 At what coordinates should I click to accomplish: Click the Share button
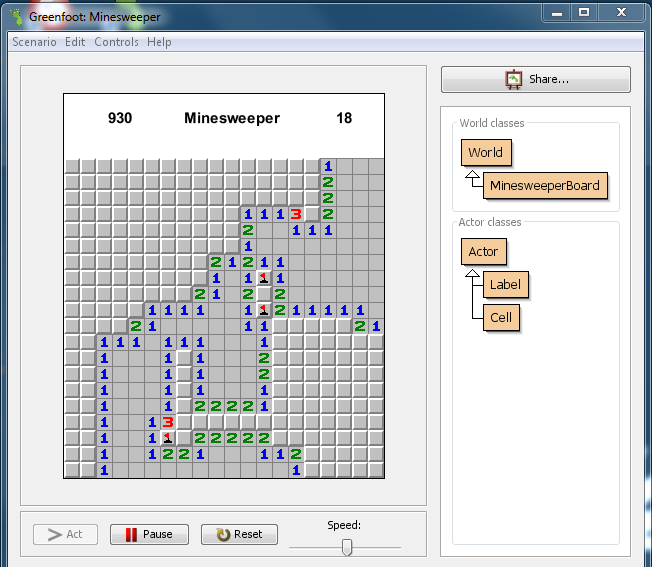coord(536,79)
